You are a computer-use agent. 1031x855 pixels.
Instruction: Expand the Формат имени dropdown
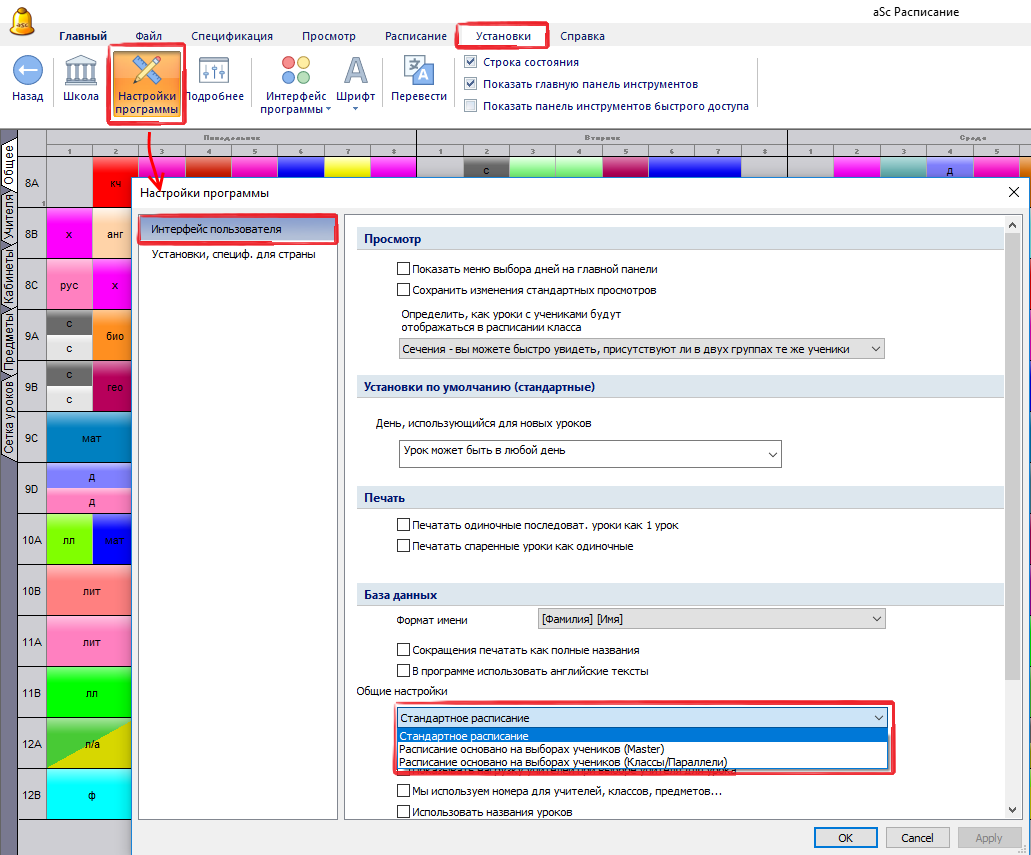coord(711,619)
